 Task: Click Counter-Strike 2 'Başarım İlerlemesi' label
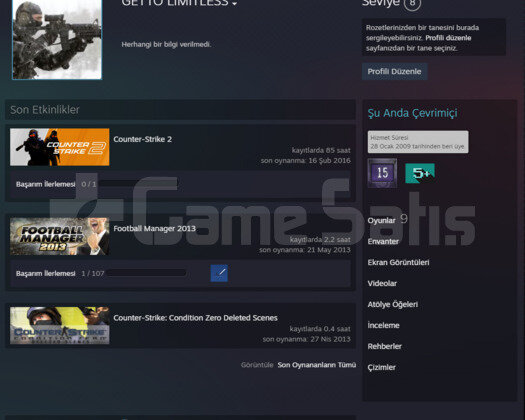pos(46,184)
